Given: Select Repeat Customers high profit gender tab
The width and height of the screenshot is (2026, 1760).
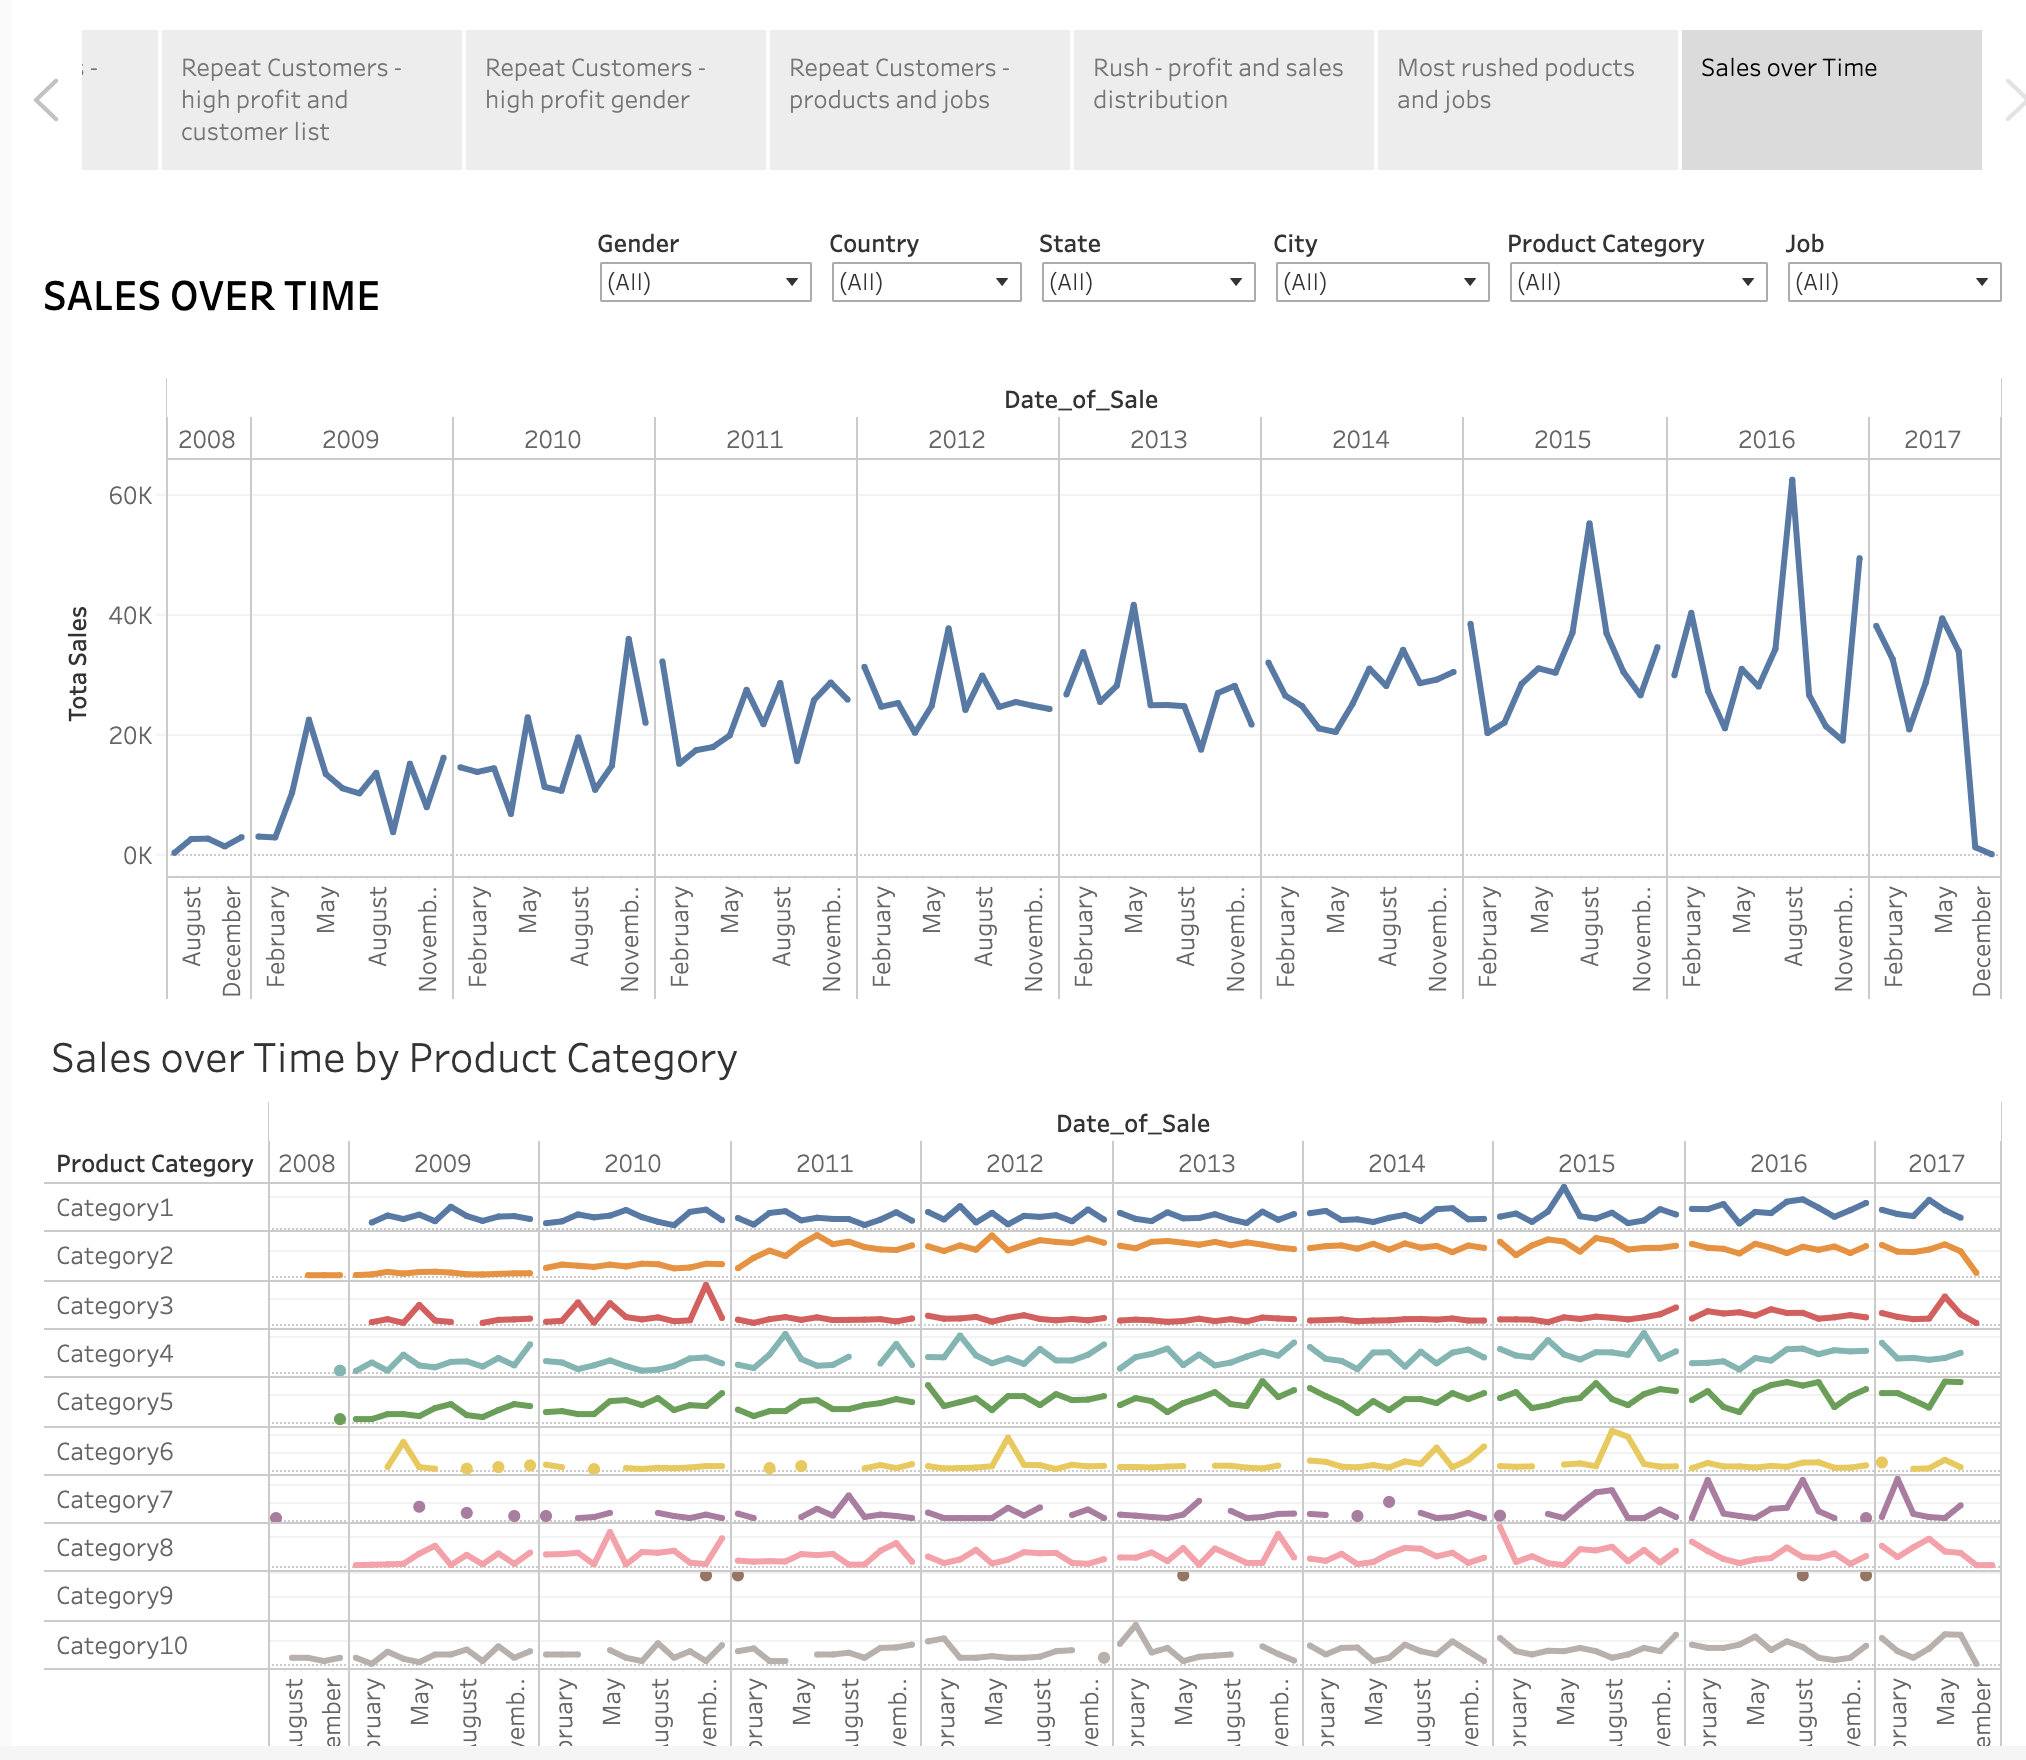Looking at the screenshot, I should click(x=614, y=99).
